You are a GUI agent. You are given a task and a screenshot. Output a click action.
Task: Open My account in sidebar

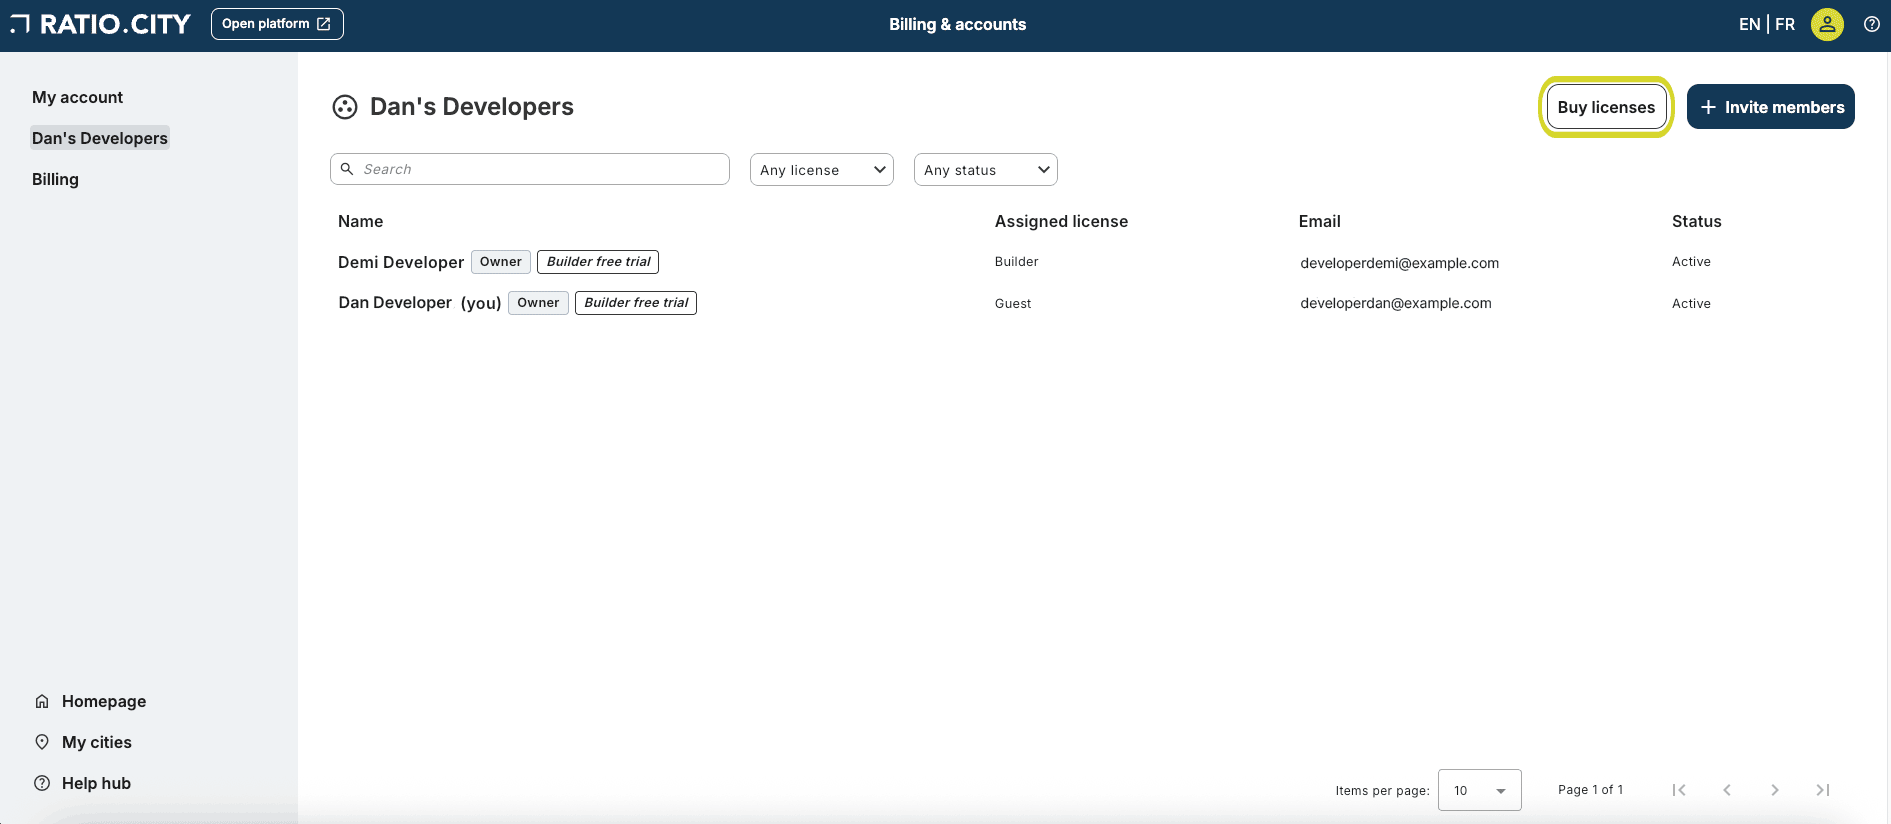point(77,97)
